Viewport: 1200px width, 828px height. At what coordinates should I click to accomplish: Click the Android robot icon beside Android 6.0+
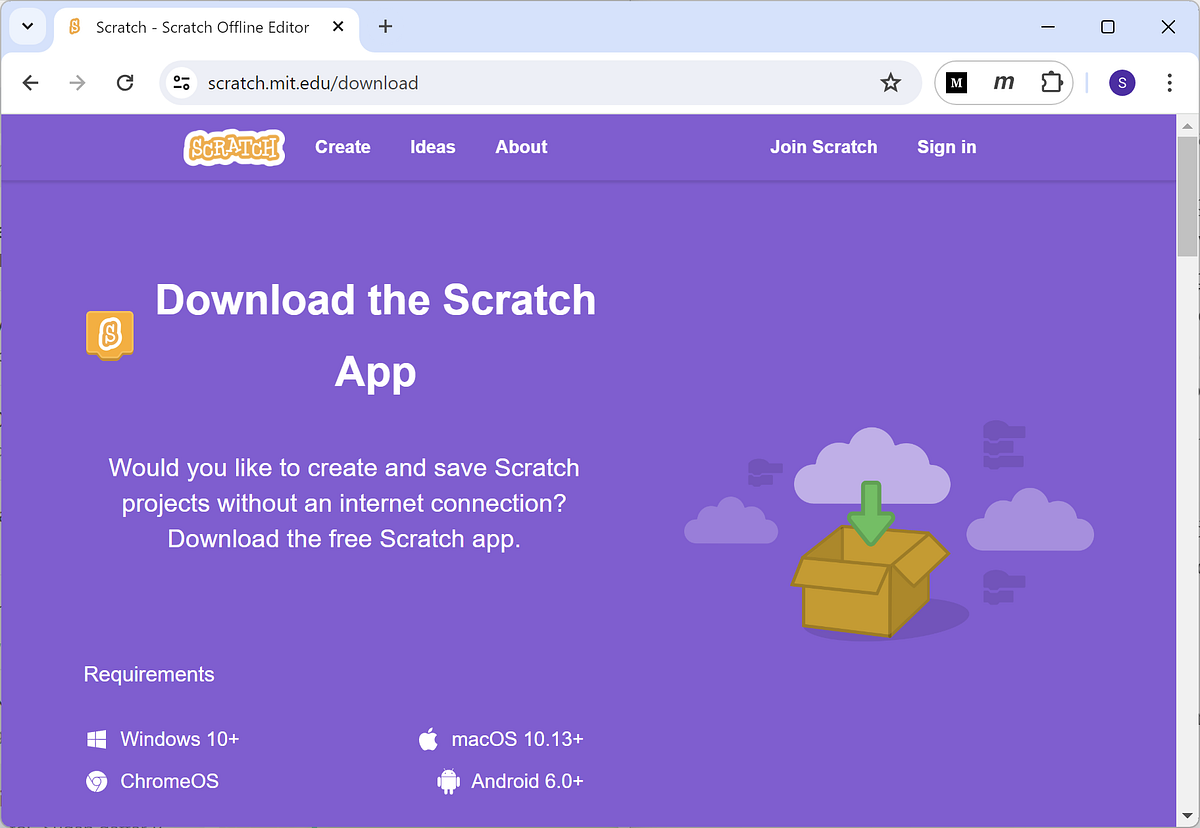point(447,781)
